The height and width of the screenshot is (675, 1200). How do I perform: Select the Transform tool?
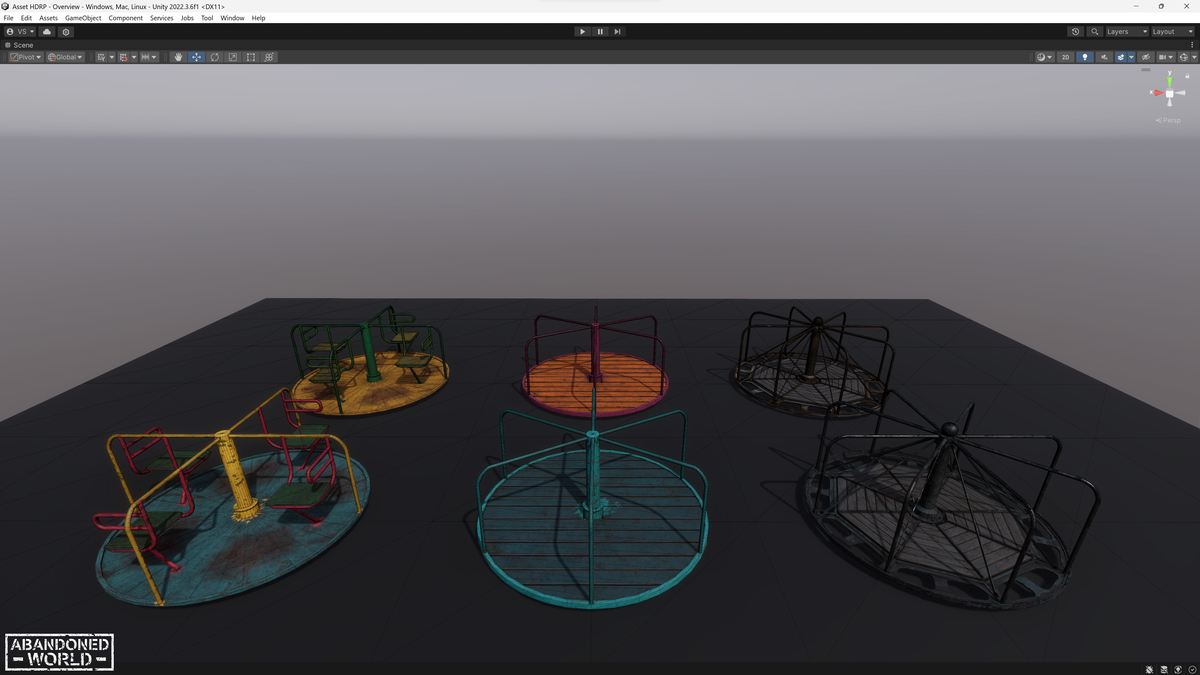[269, 57]
